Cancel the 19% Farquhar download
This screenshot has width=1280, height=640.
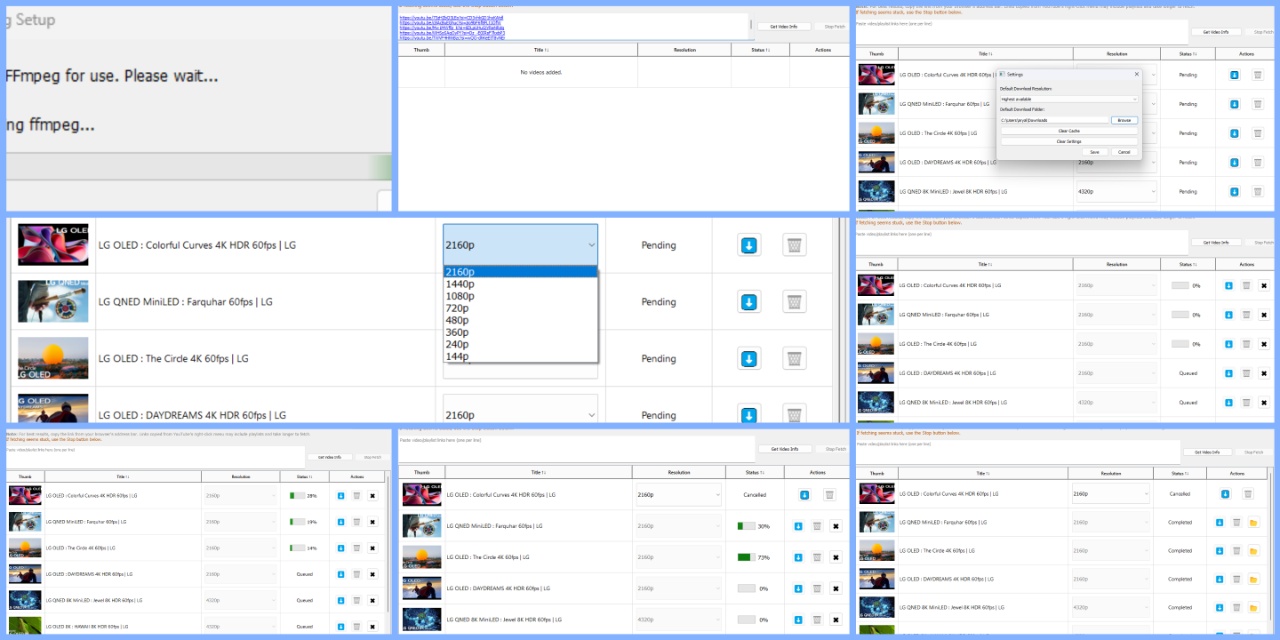point(373,521)
